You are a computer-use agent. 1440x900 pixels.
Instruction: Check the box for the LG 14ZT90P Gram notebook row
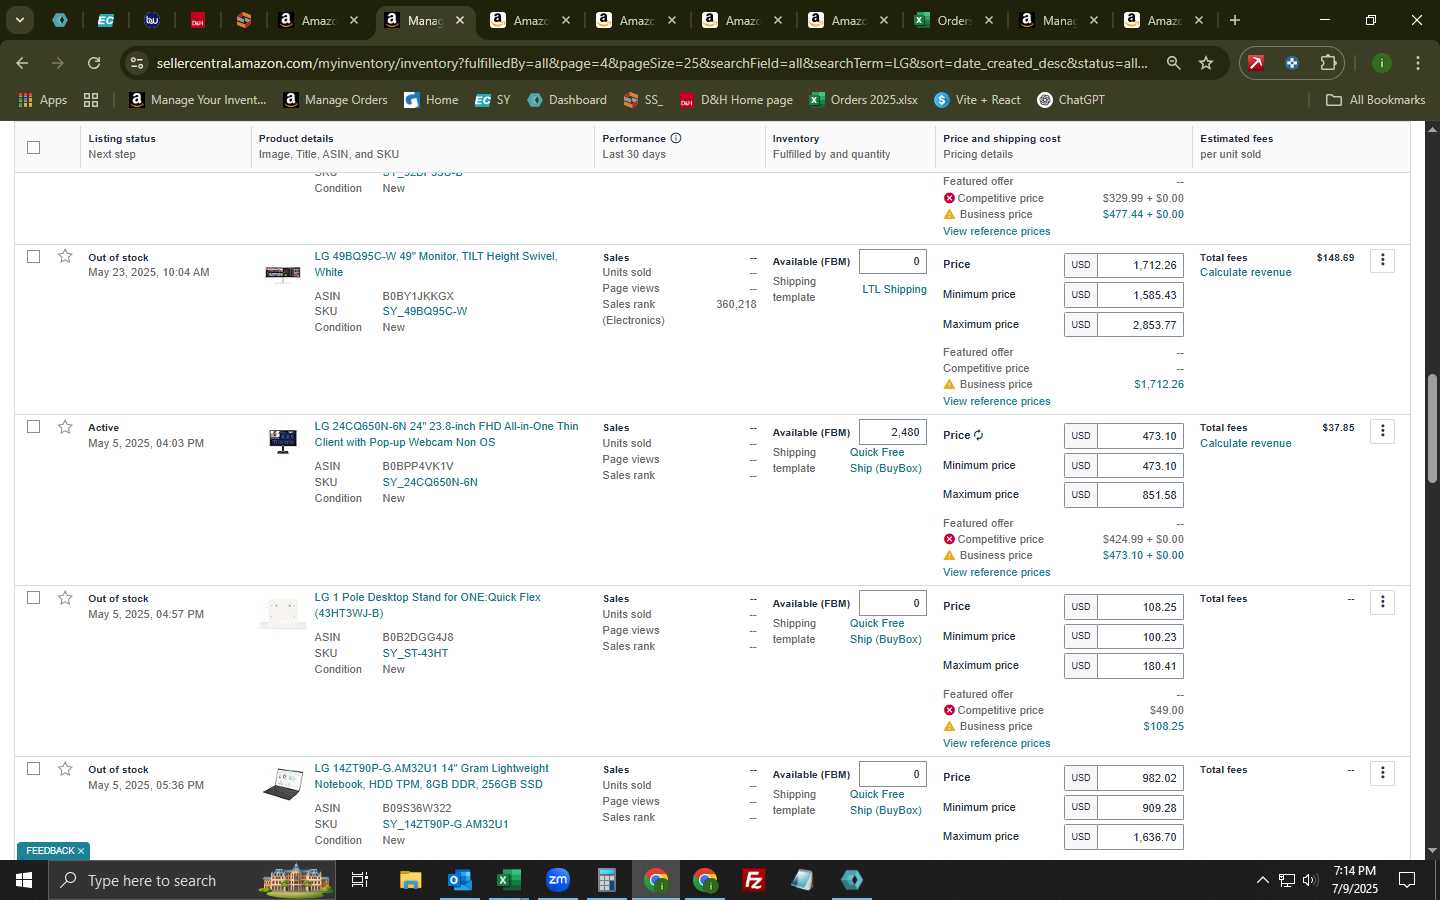click(33, 769)
